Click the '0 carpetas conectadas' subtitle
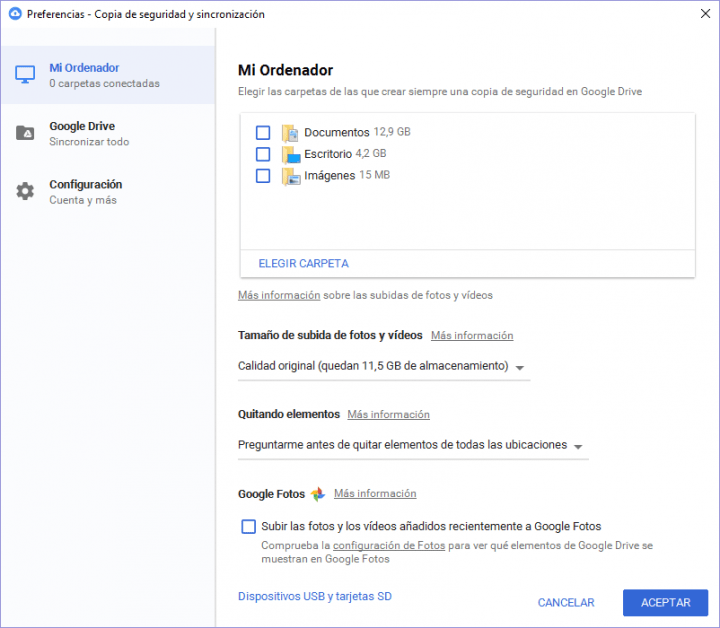Image resolution: width=720 pixels, height=628 pixels. [104, 84]
